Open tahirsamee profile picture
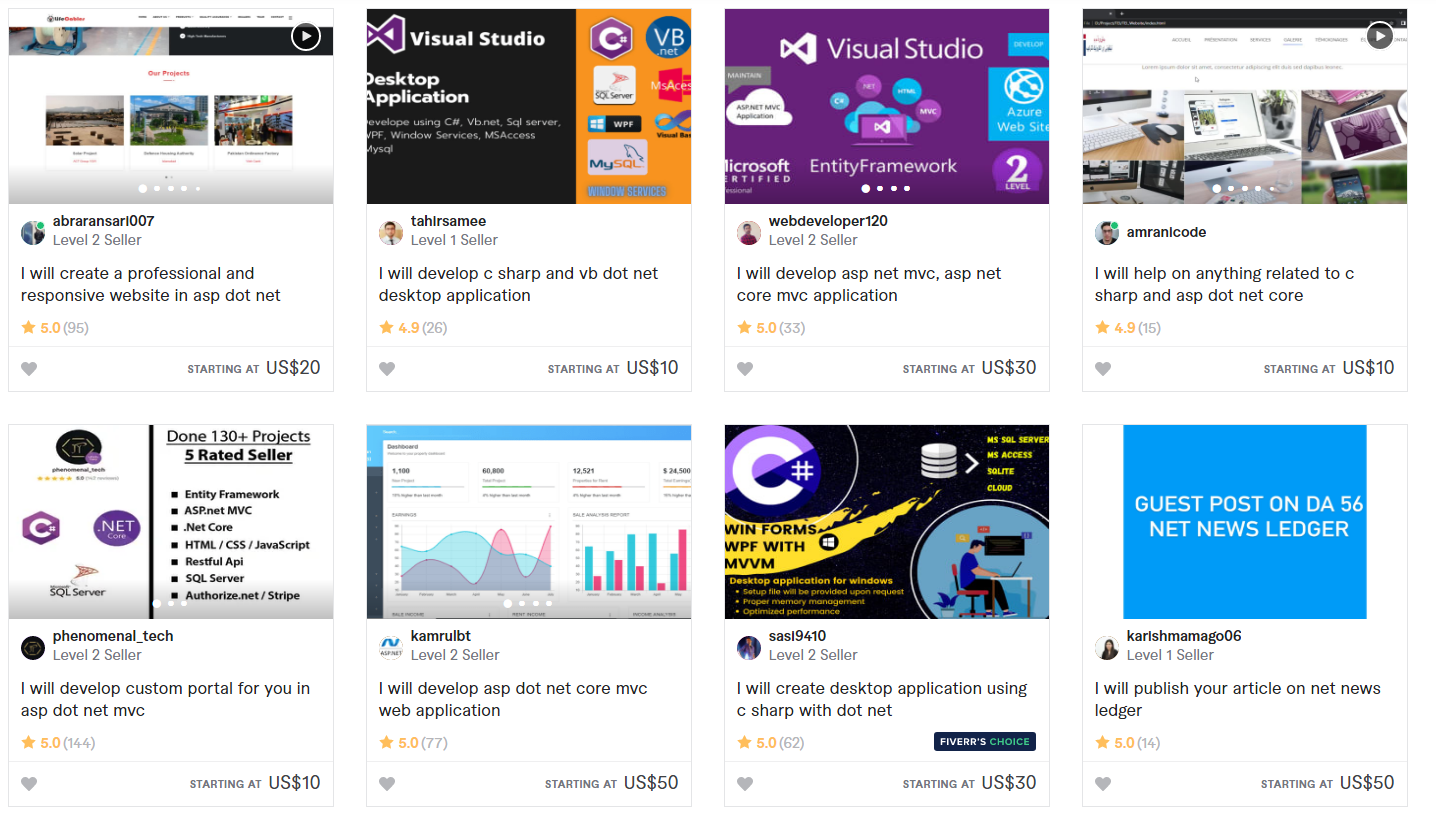Viewport: 1436px width, 817px height. pos(391,233)
